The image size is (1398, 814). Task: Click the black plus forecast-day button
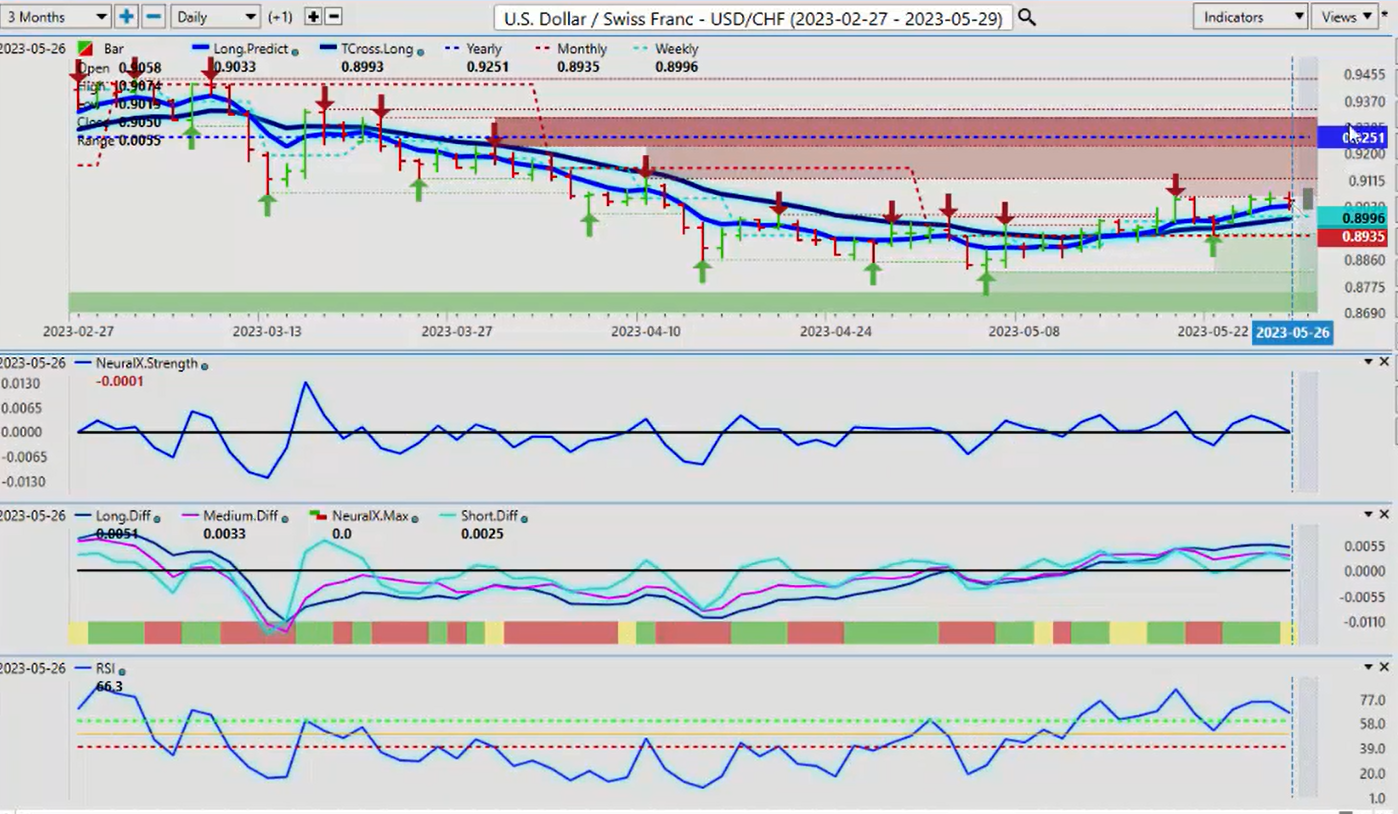coord(313,17)
